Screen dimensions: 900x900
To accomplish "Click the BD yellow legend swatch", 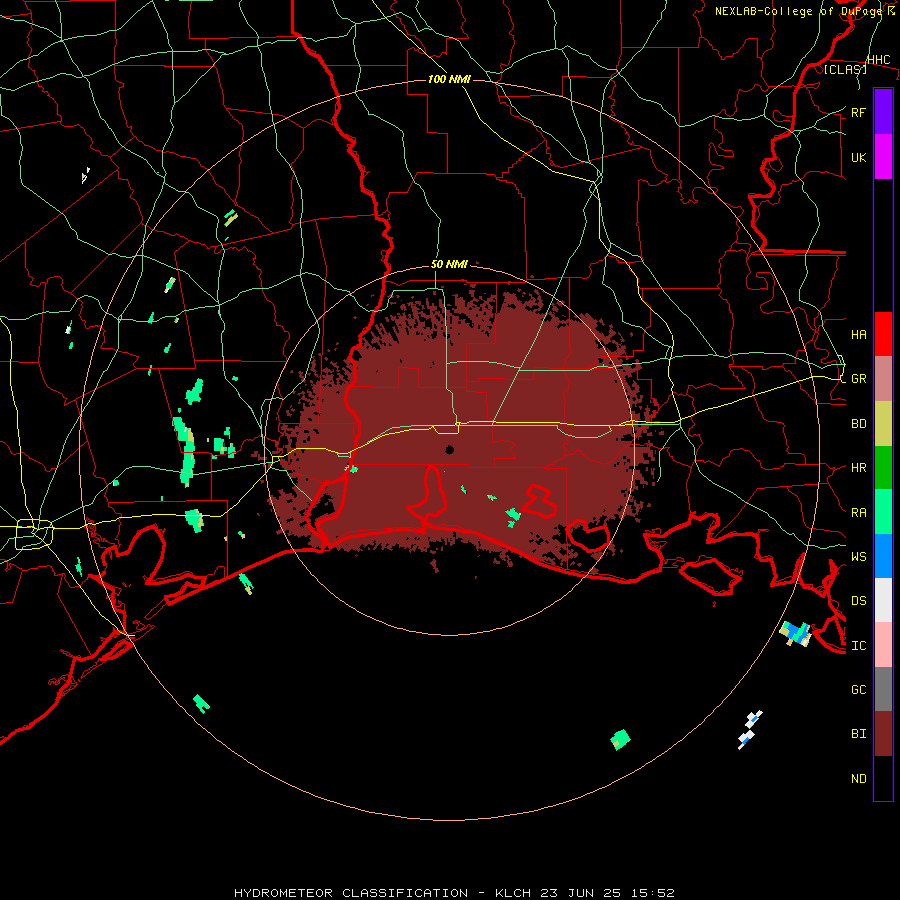I will pyautogui.click(x=883, y=424).
